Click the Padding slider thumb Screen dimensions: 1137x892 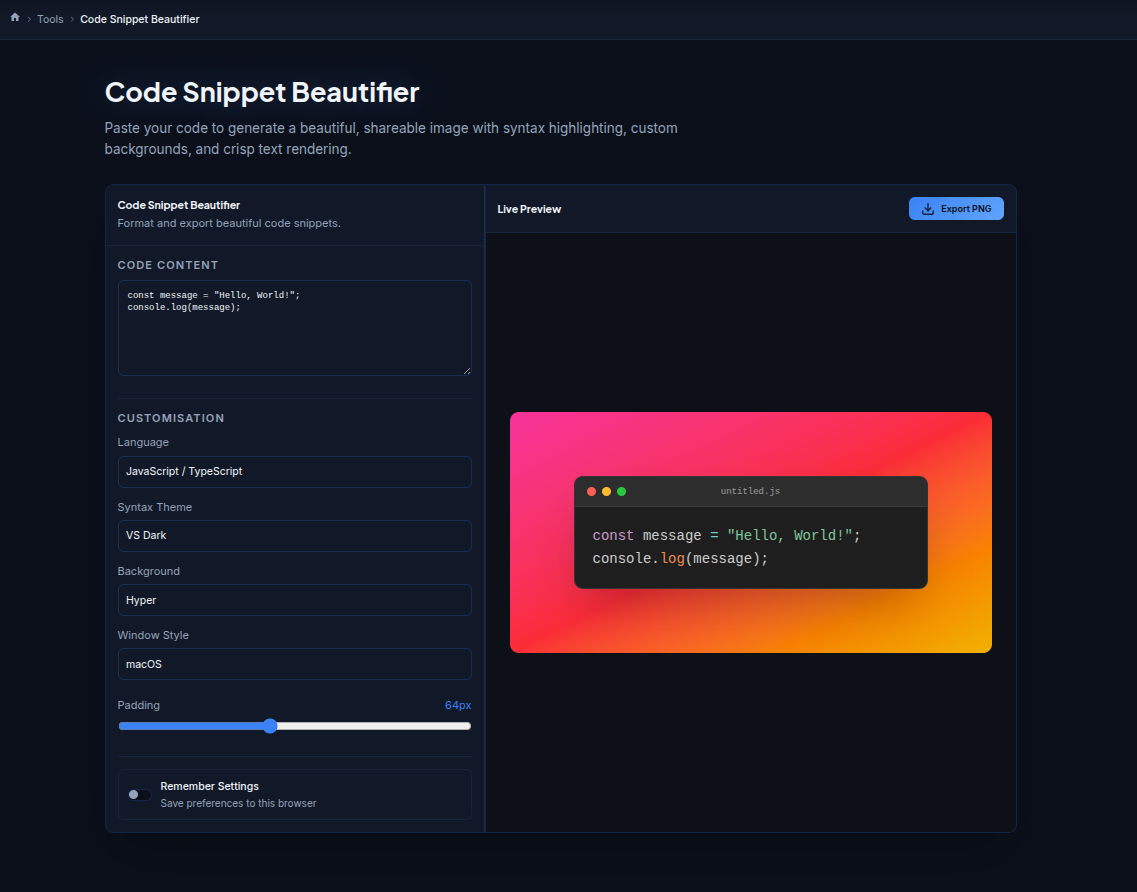pyautogui.click(x=270, y=726)
